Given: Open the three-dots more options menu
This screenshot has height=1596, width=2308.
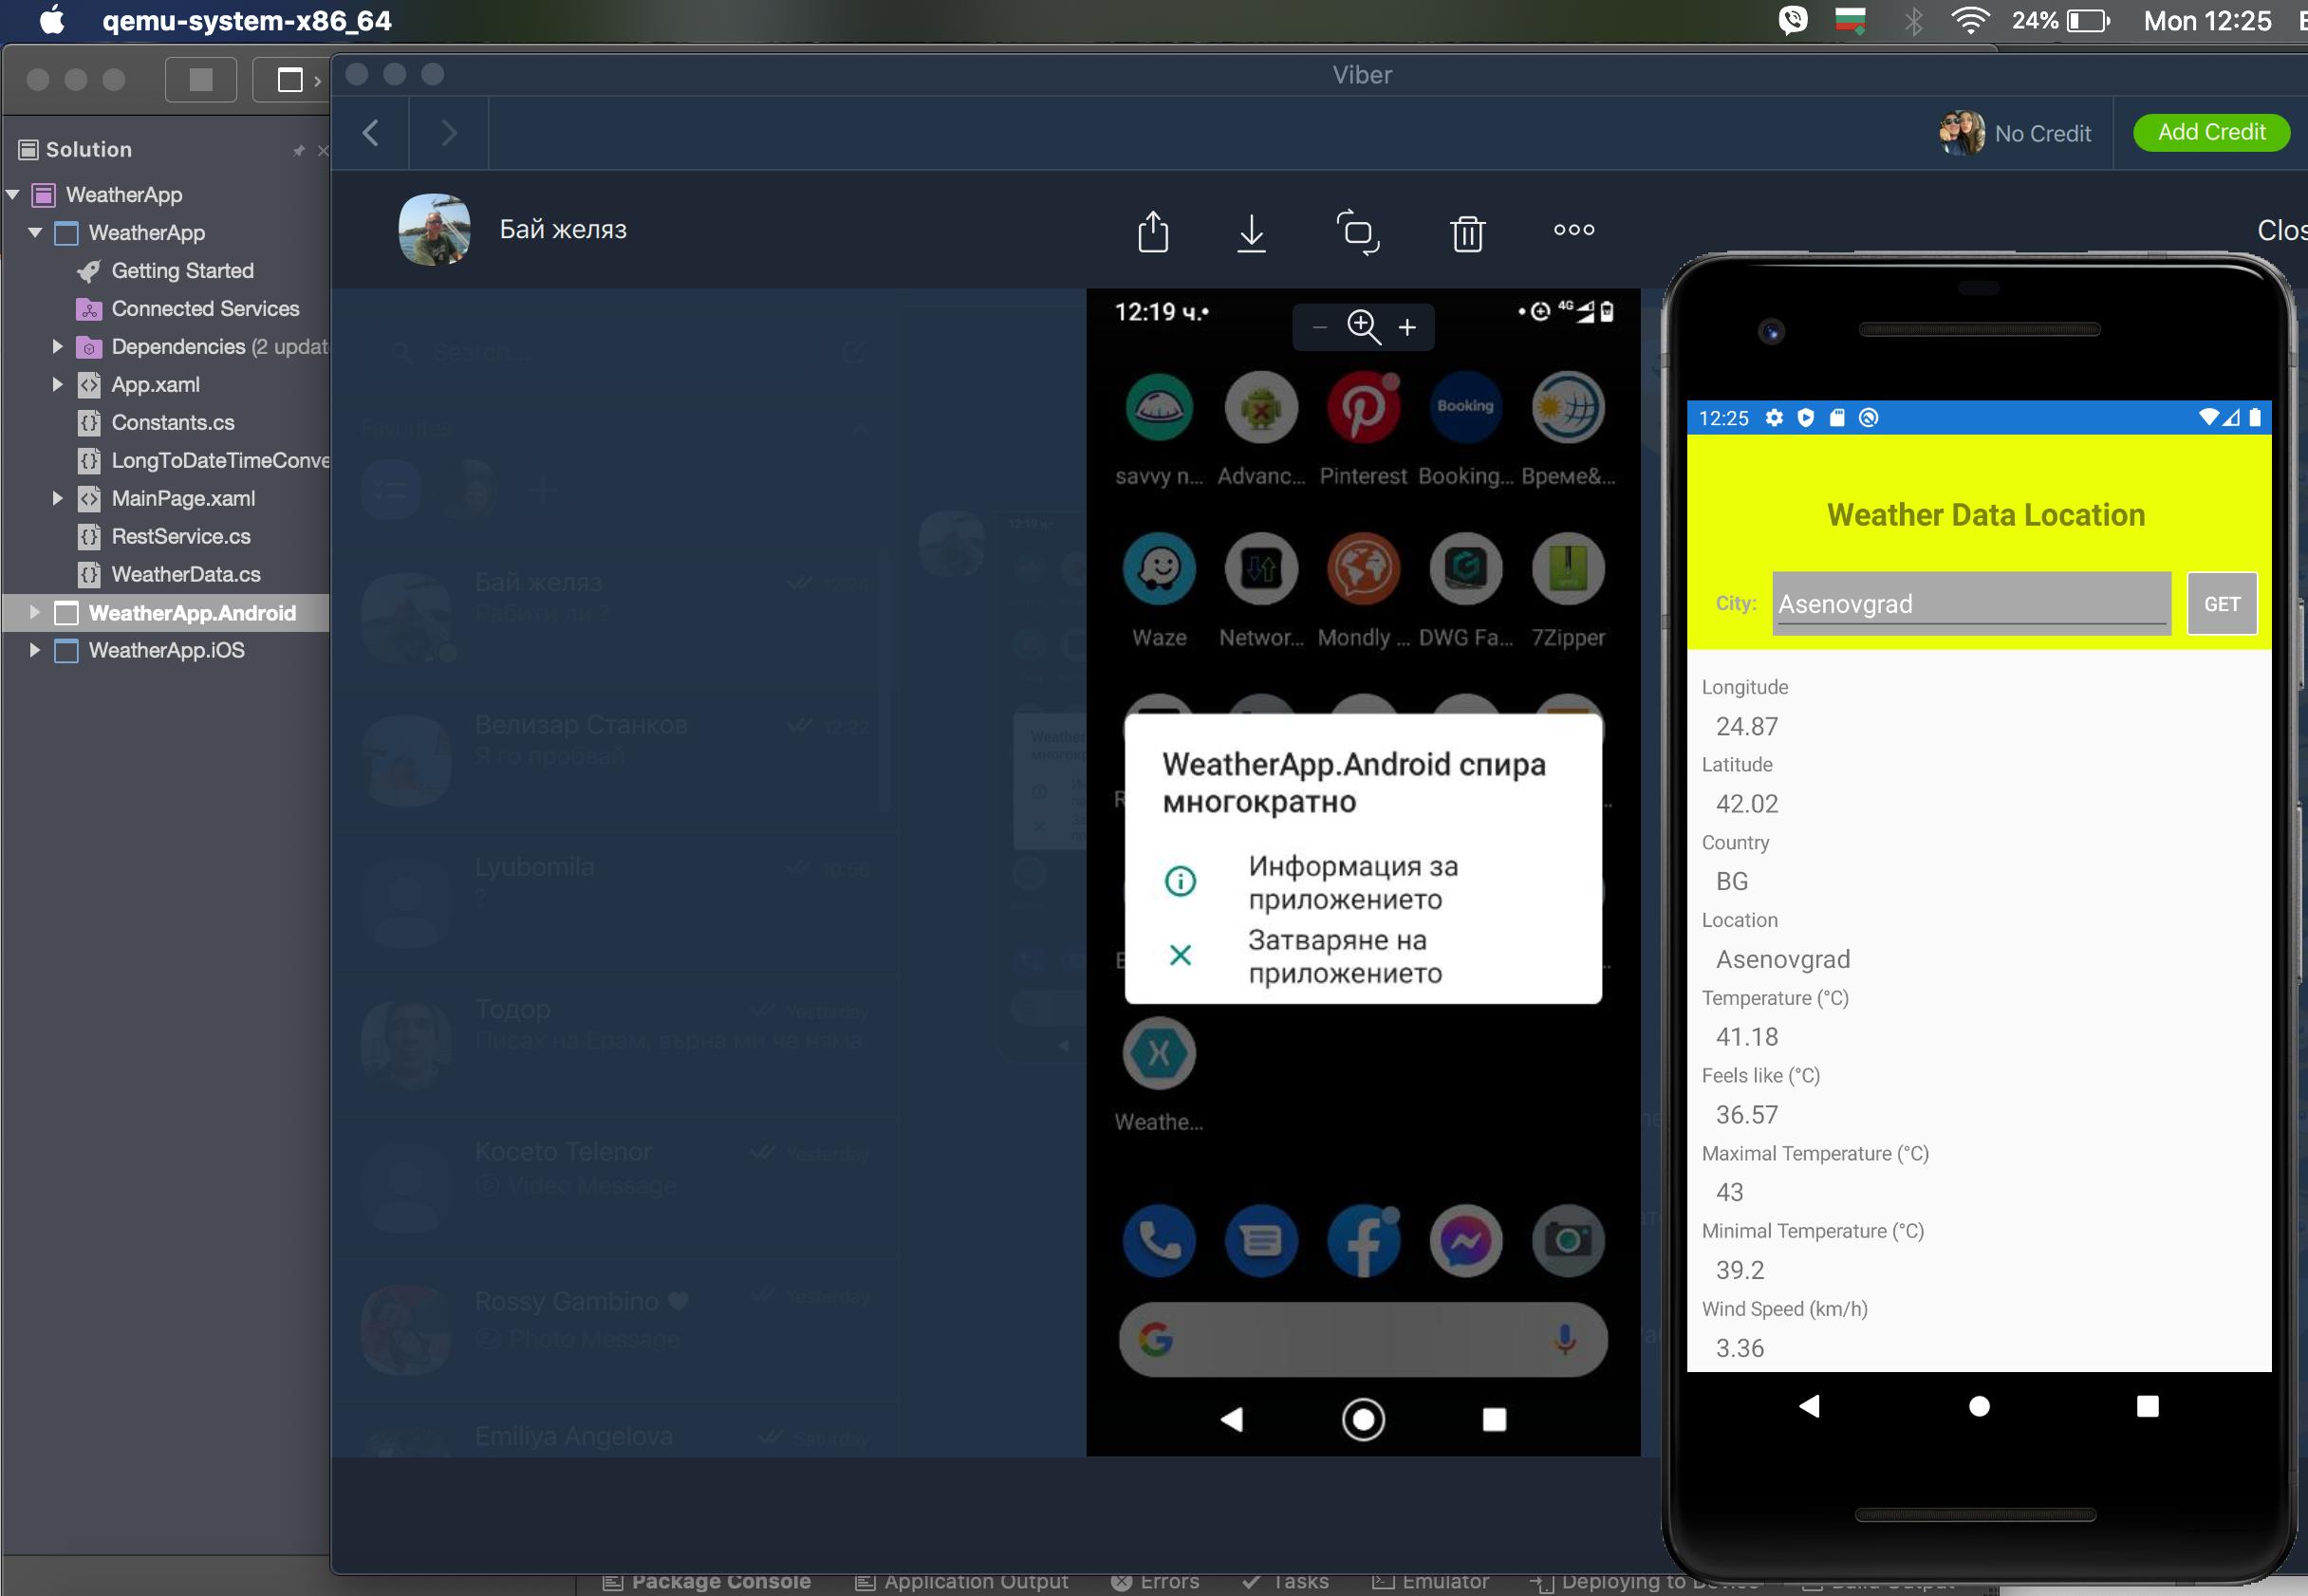Looking at the screenshot, I should (1573, 230).
